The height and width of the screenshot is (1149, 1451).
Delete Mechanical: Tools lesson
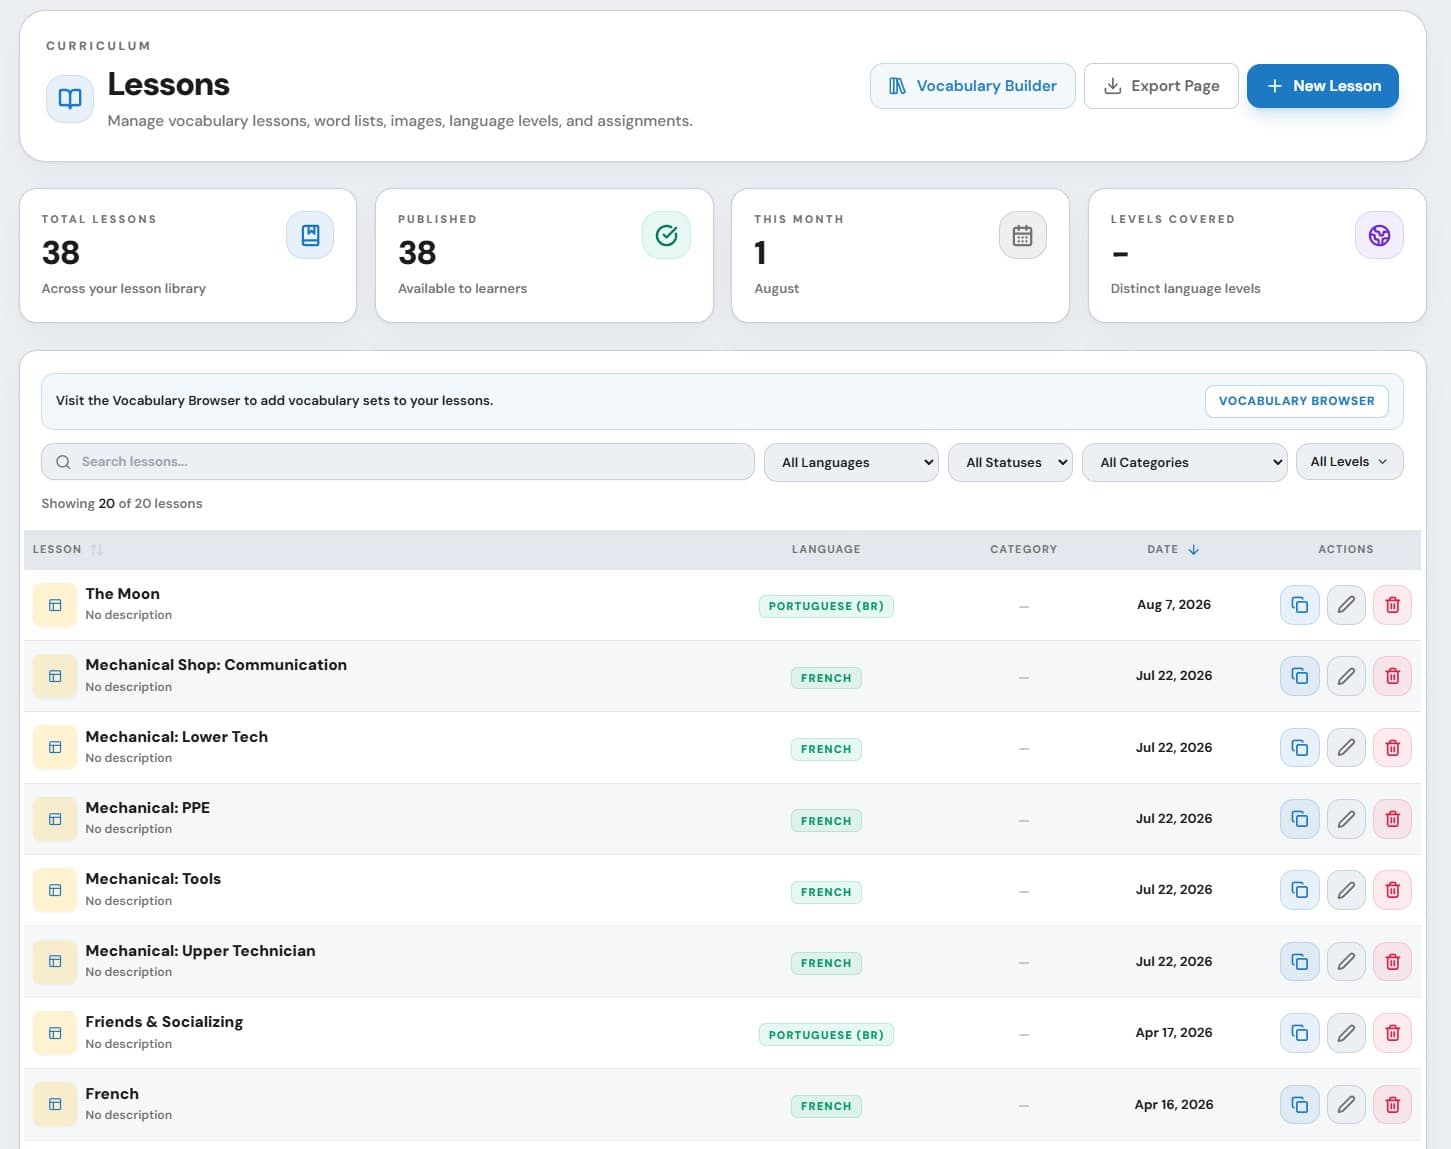(1392, 890)
